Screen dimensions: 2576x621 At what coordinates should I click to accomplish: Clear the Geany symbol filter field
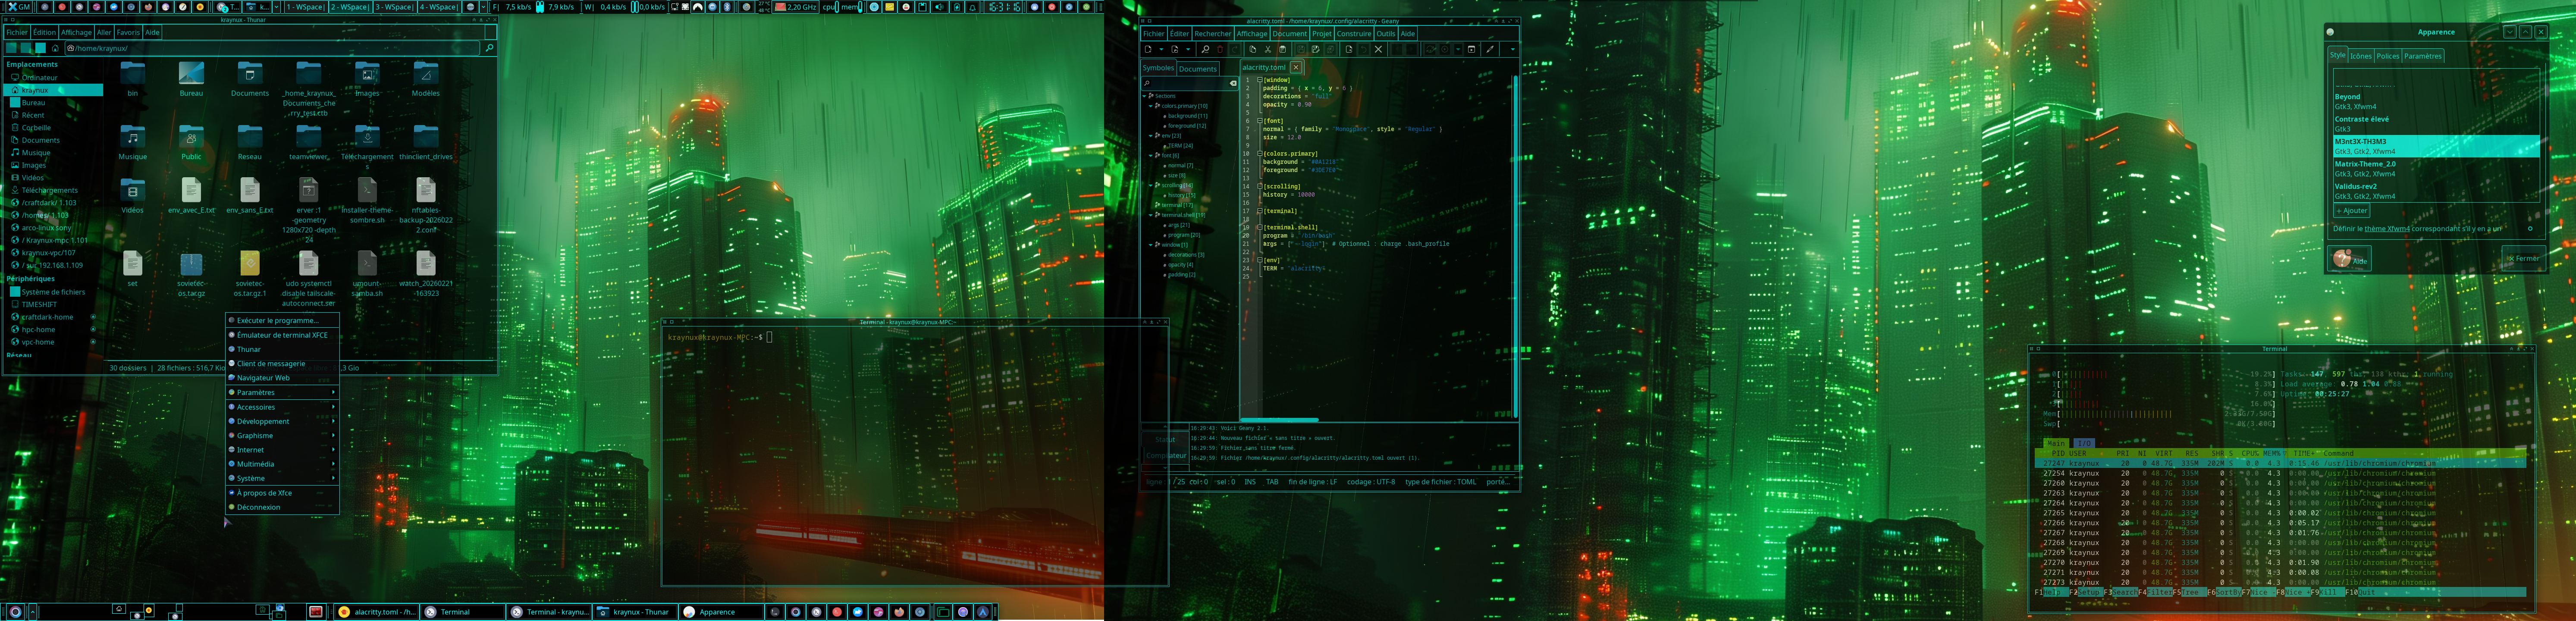1233,83
